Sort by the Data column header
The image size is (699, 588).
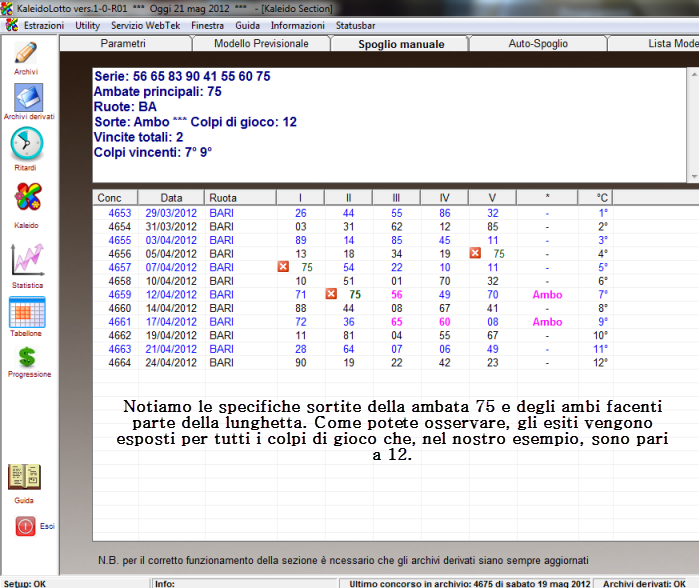point(171,198)
